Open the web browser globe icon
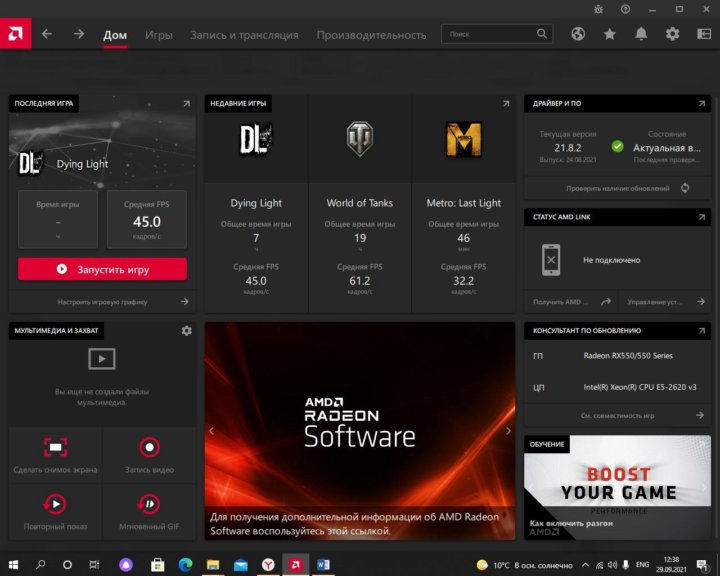720x576 pixels. click(578, 34)
